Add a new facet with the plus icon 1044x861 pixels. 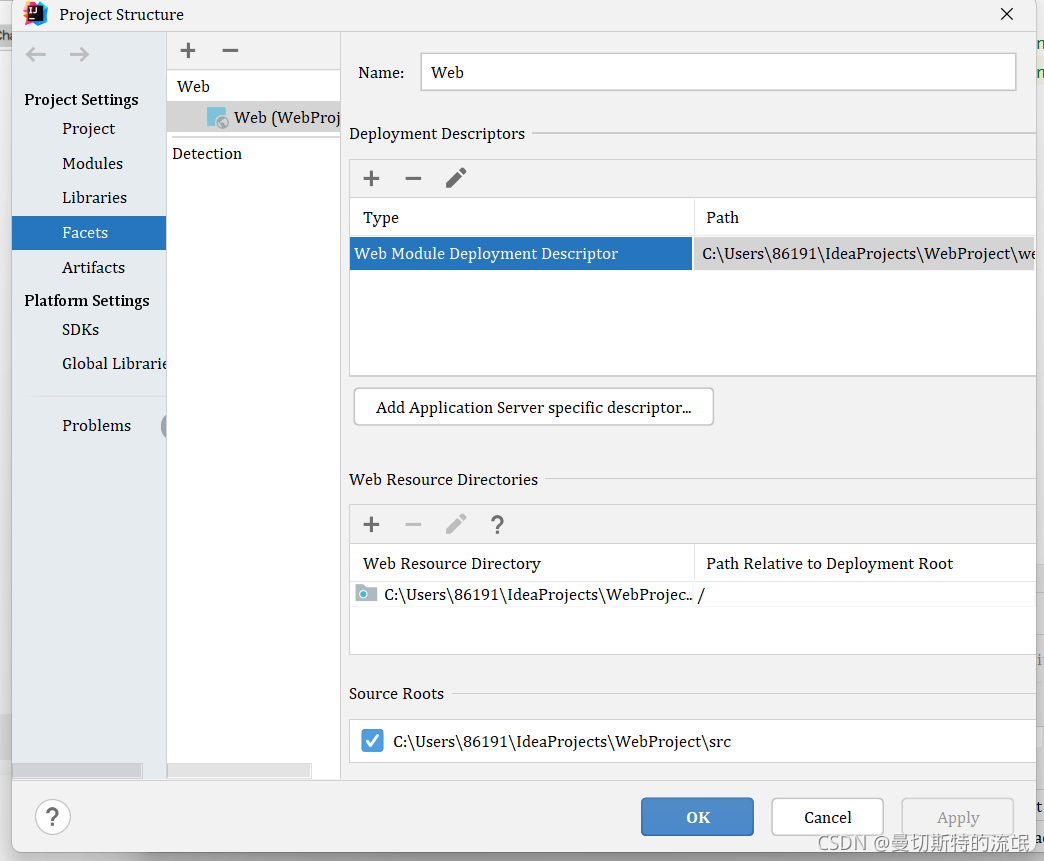188,51
